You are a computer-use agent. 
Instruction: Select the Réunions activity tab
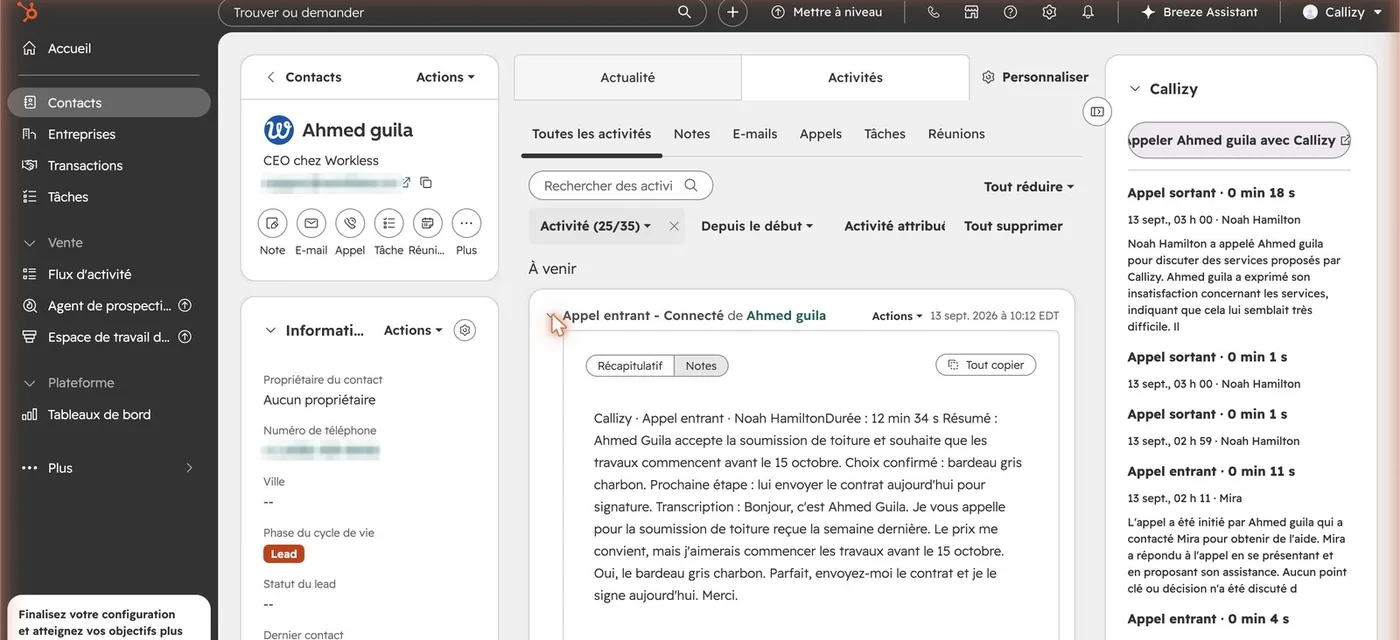coord(956,134)
